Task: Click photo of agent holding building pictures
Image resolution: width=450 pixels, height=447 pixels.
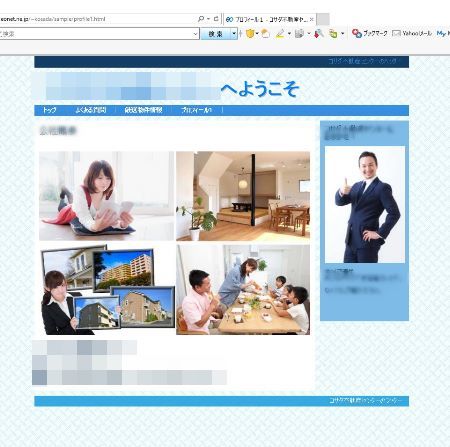Action: 107,290
